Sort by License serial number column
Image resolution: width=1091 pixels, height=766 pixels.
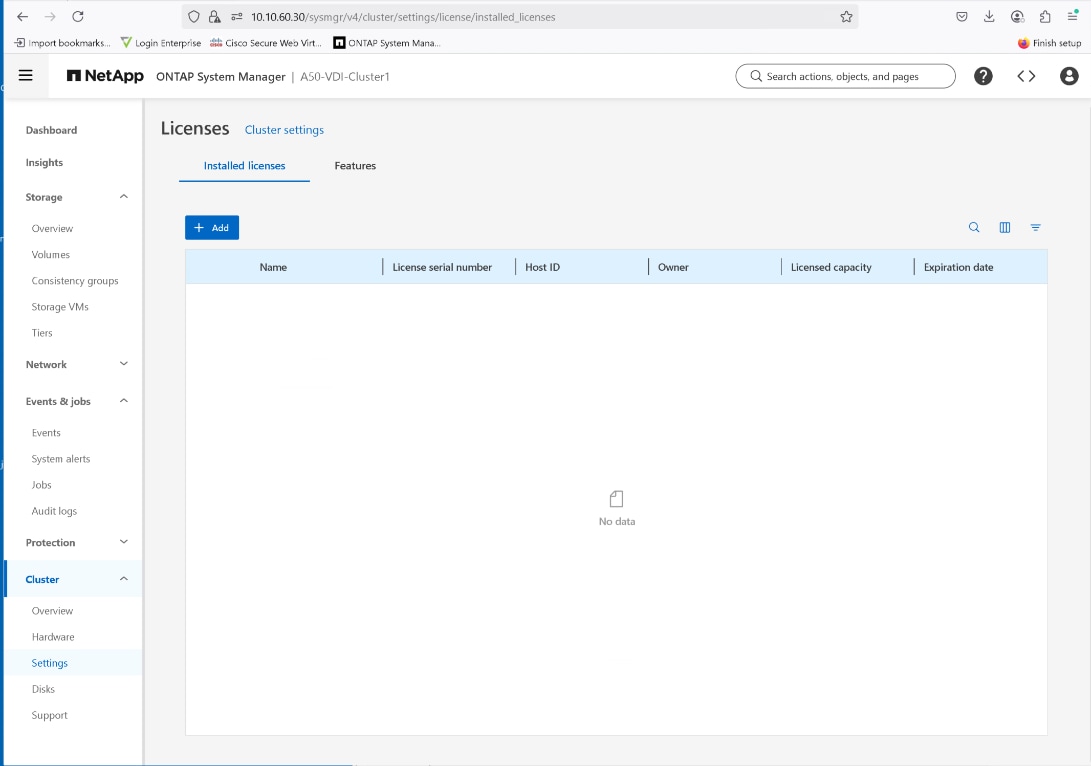coord(442,267)
